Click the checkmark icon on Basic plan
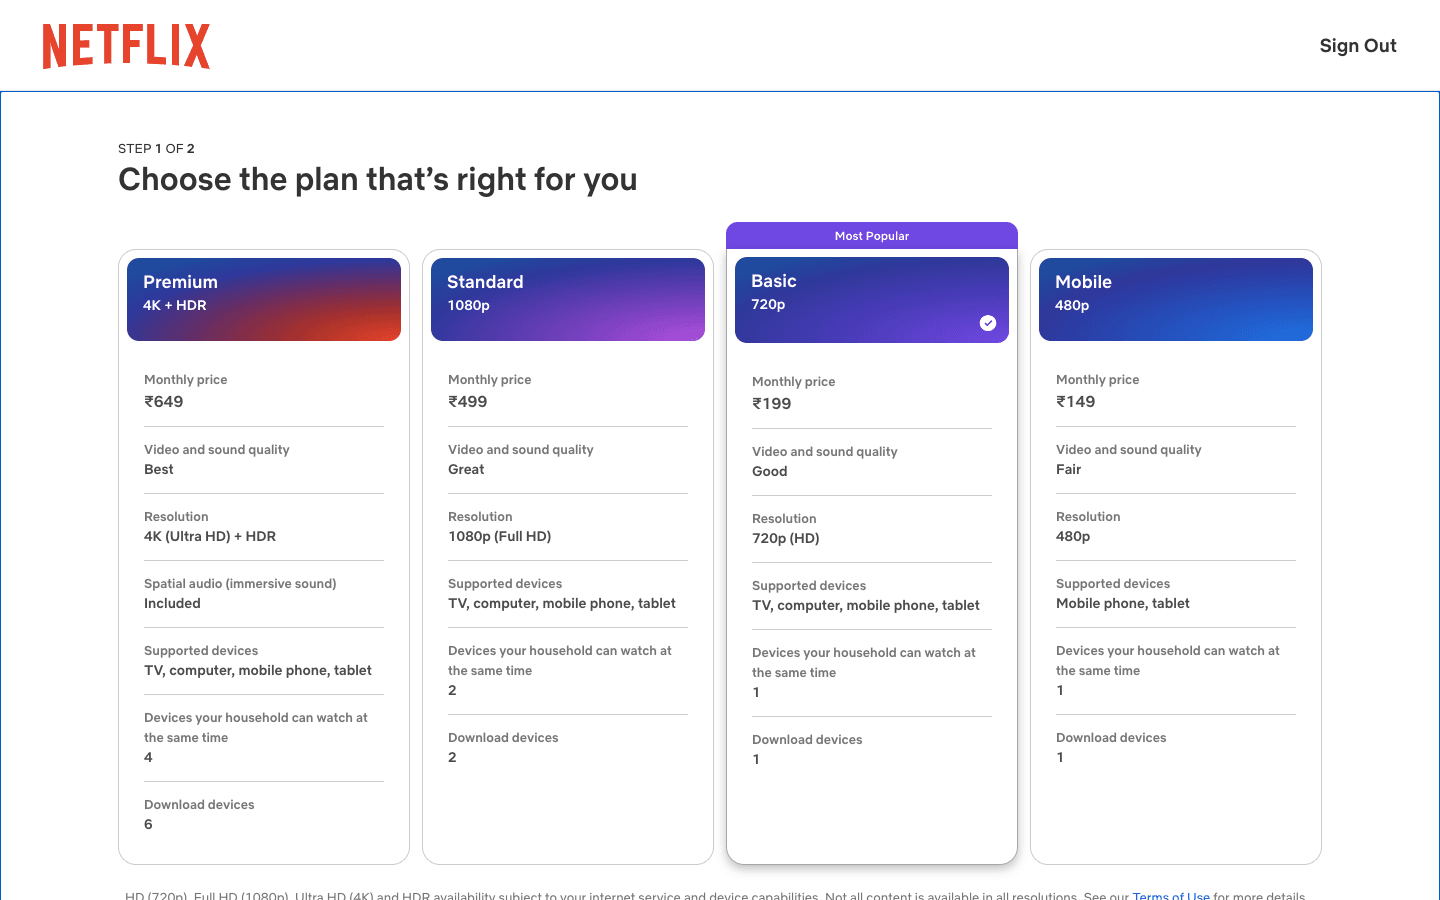 [988, 323]
